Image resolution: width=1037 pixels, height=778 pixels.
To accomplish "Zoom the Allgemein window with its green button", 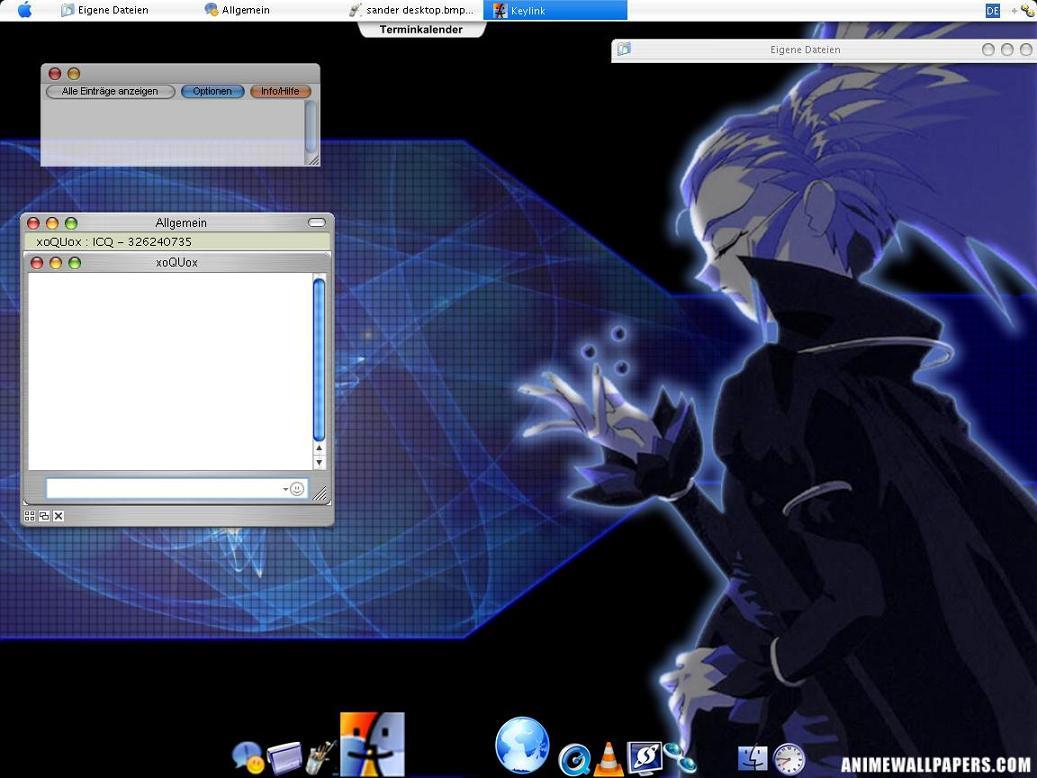I will point(71,224).
